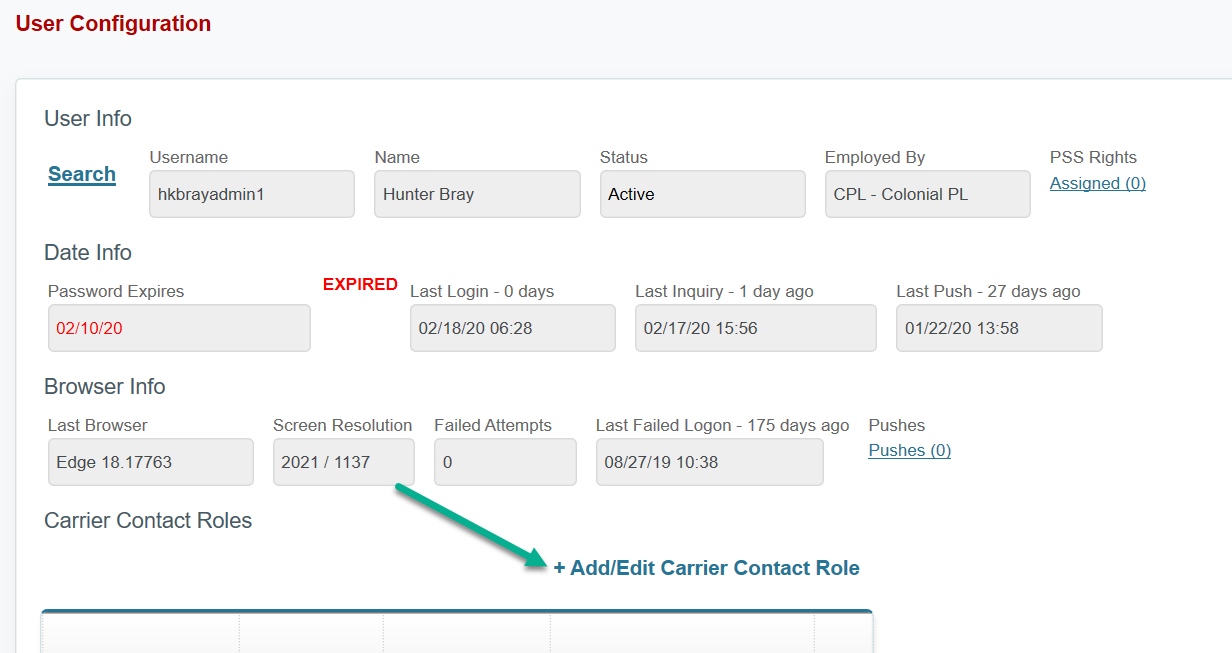
Task: Click the Failed Attempts field showing 0
Action: tap(505, 462)
